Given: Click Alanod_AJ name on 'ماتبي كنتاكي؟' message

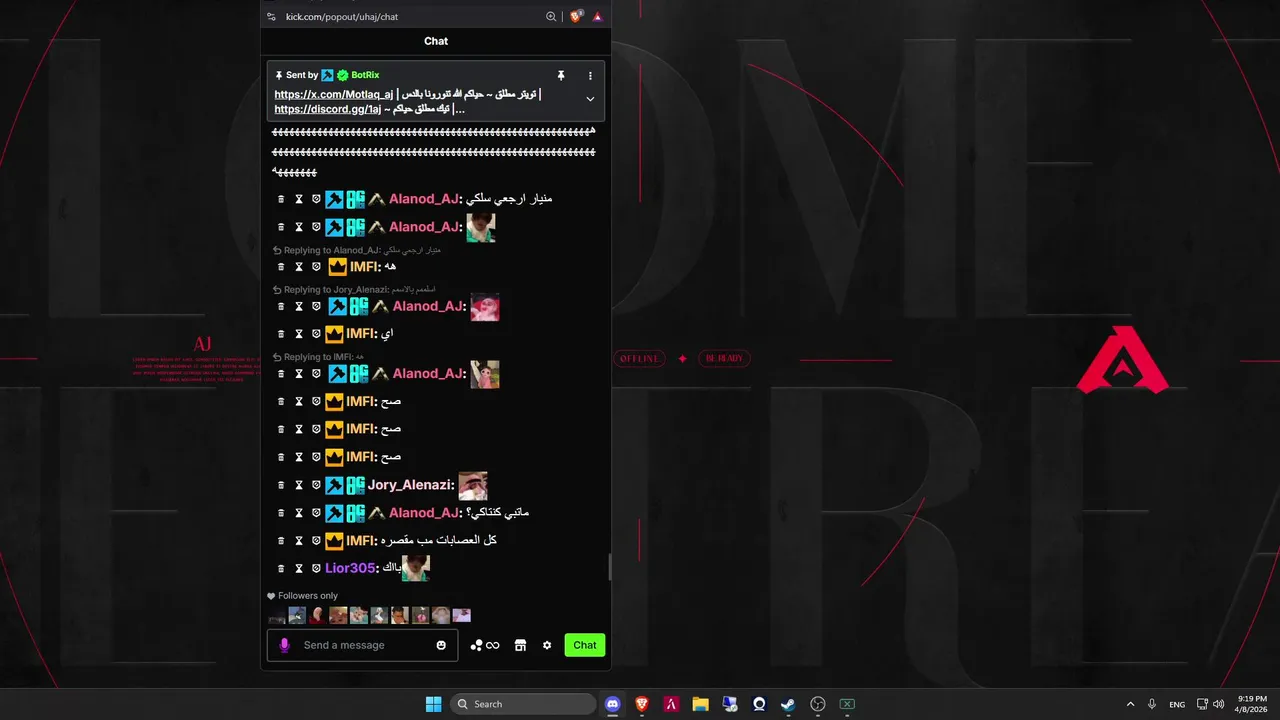Looking at the screenshot, I should [x=425, y=513].
